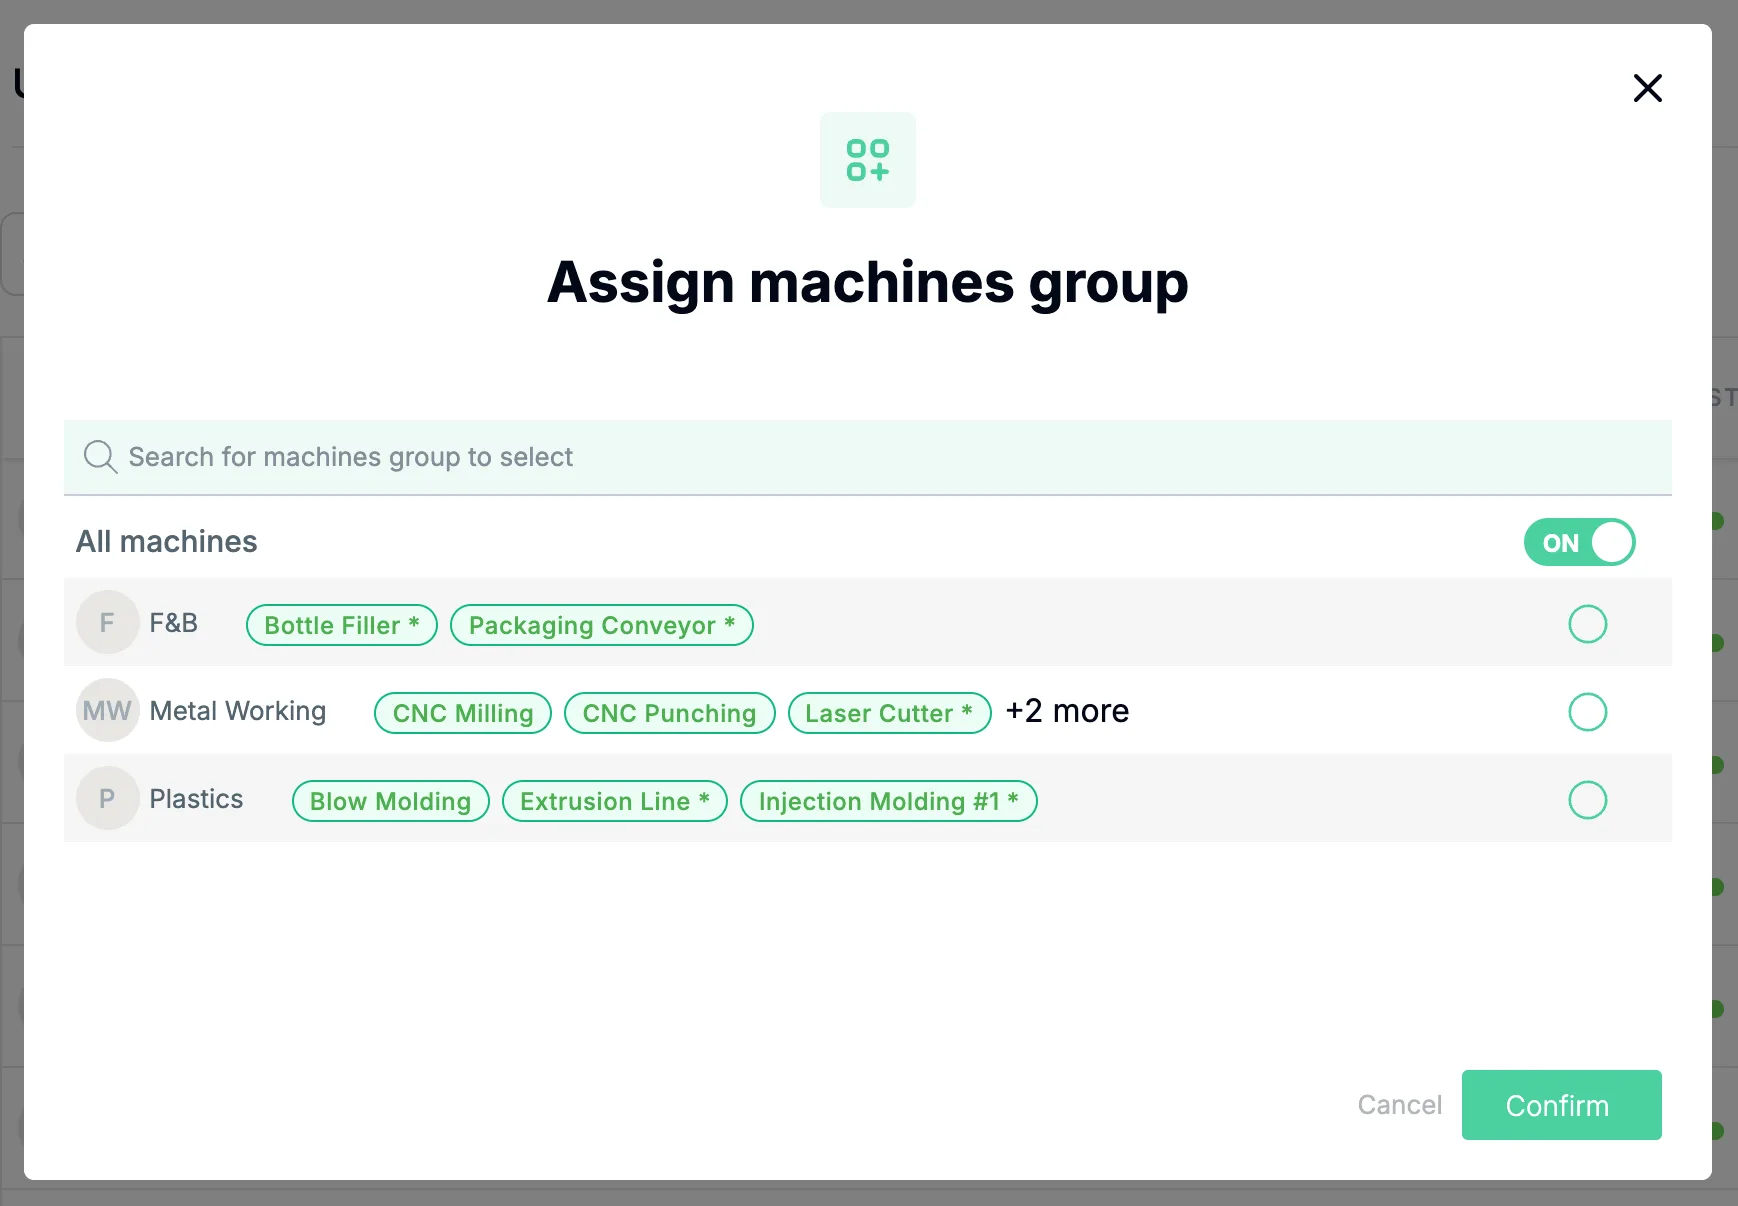Click the Assign machines group heading
The width and height of the screenshot is (1738, 1206).
click(x=868, y=283)
